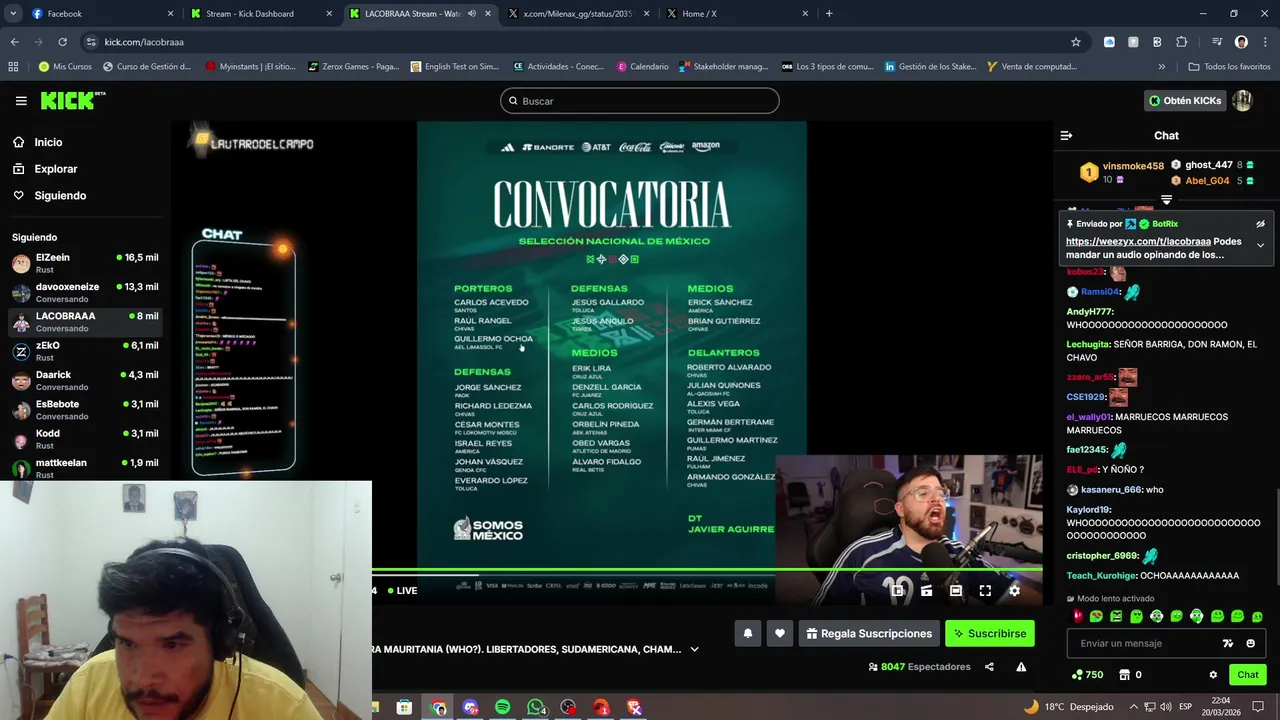This screenshot has height=720, width=1280.
Task: Expand the pinned BotRix message chevron
Action: tap(1260, 245)
